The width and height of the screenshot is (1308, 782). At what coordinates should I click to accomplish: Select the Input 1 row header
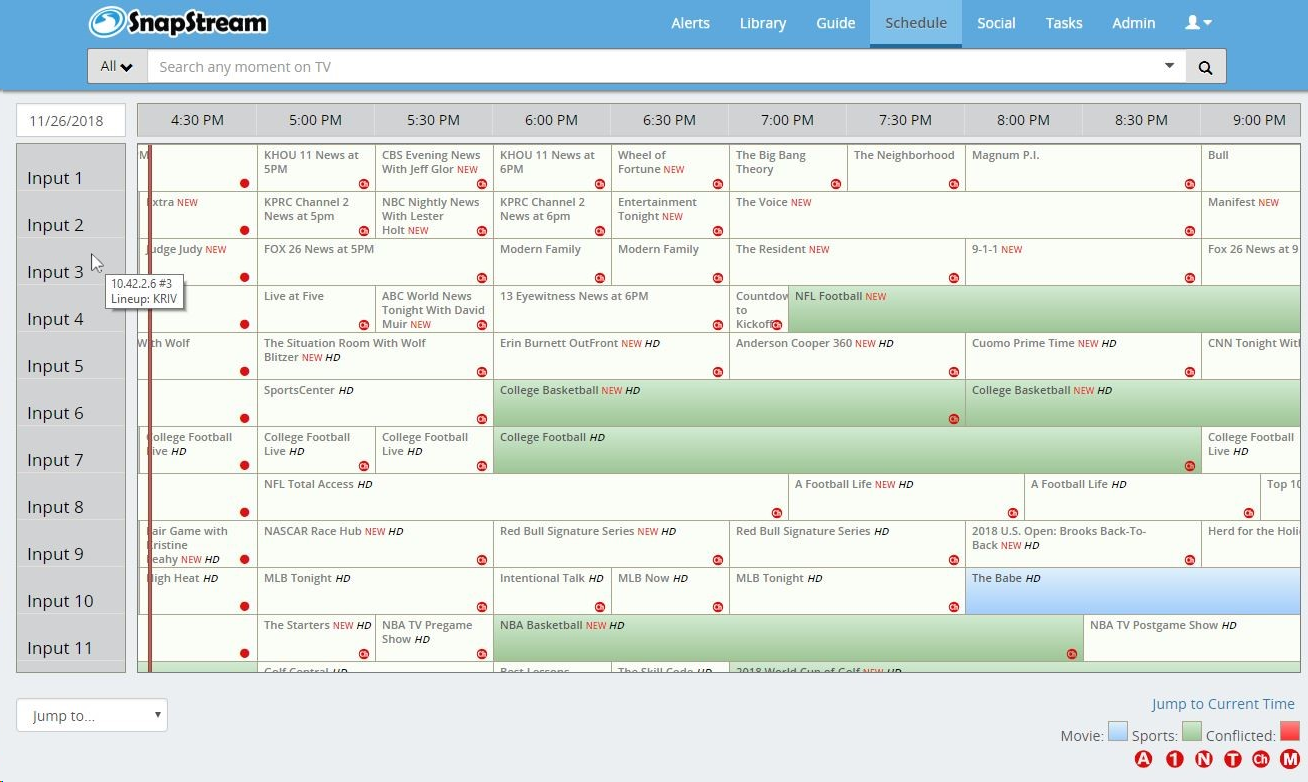pyautogui.click(x=71, y=168)
